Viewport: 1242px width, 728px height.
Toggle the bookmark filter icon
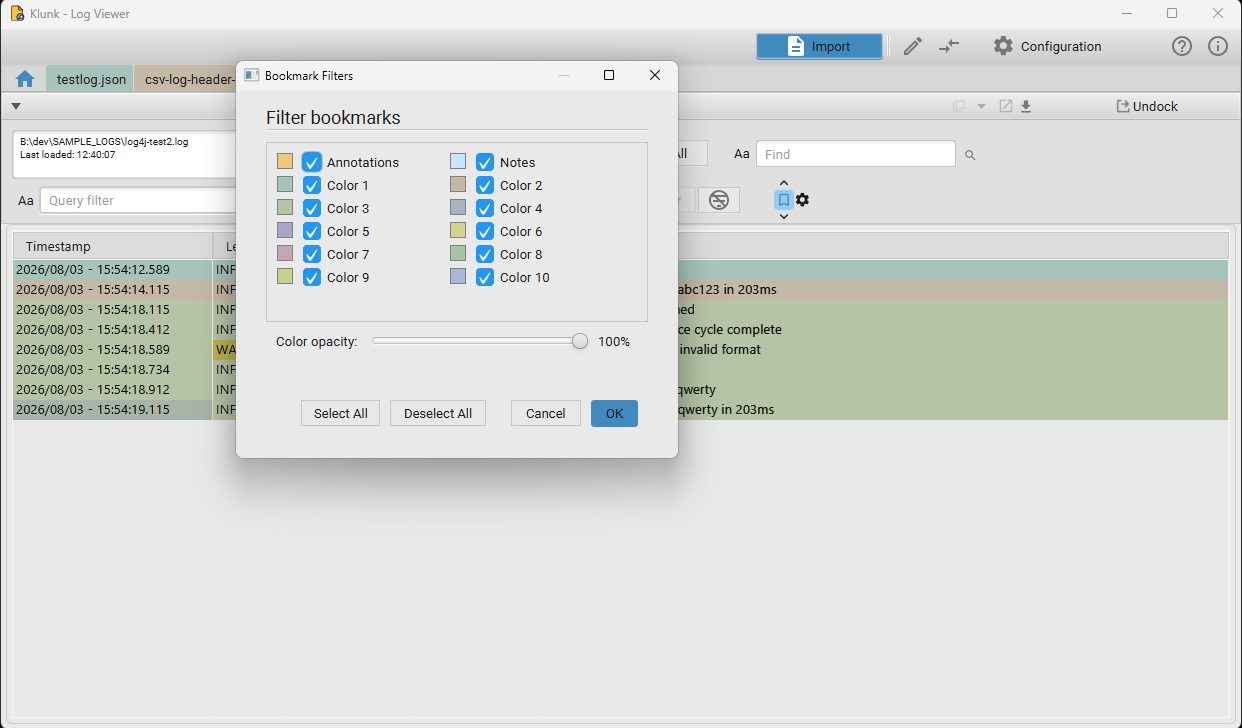(x=784, y=200)
